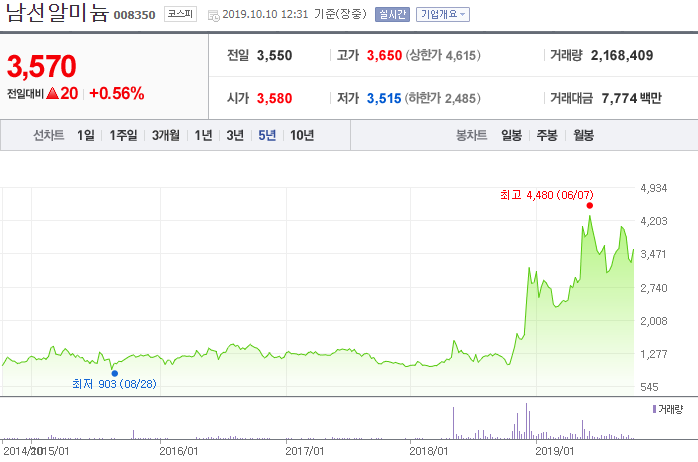Click the stock code 008350
Screen dimensions: 698x462
pos(134,15)
